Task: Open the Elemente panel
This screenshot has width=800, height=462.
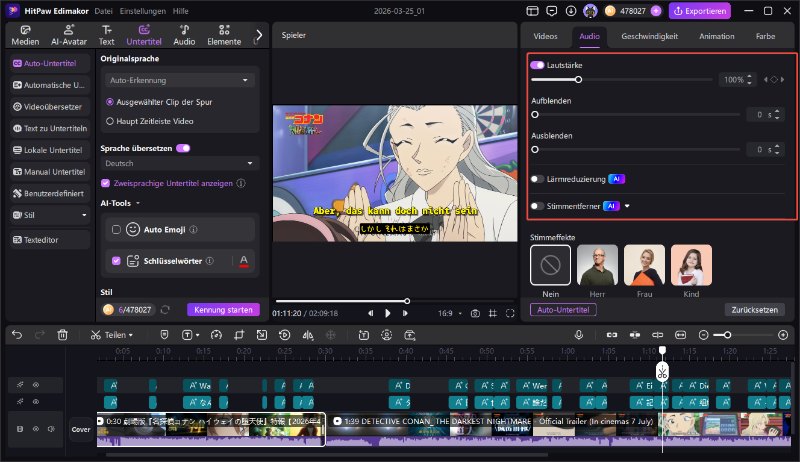Action: coord(224,35)
